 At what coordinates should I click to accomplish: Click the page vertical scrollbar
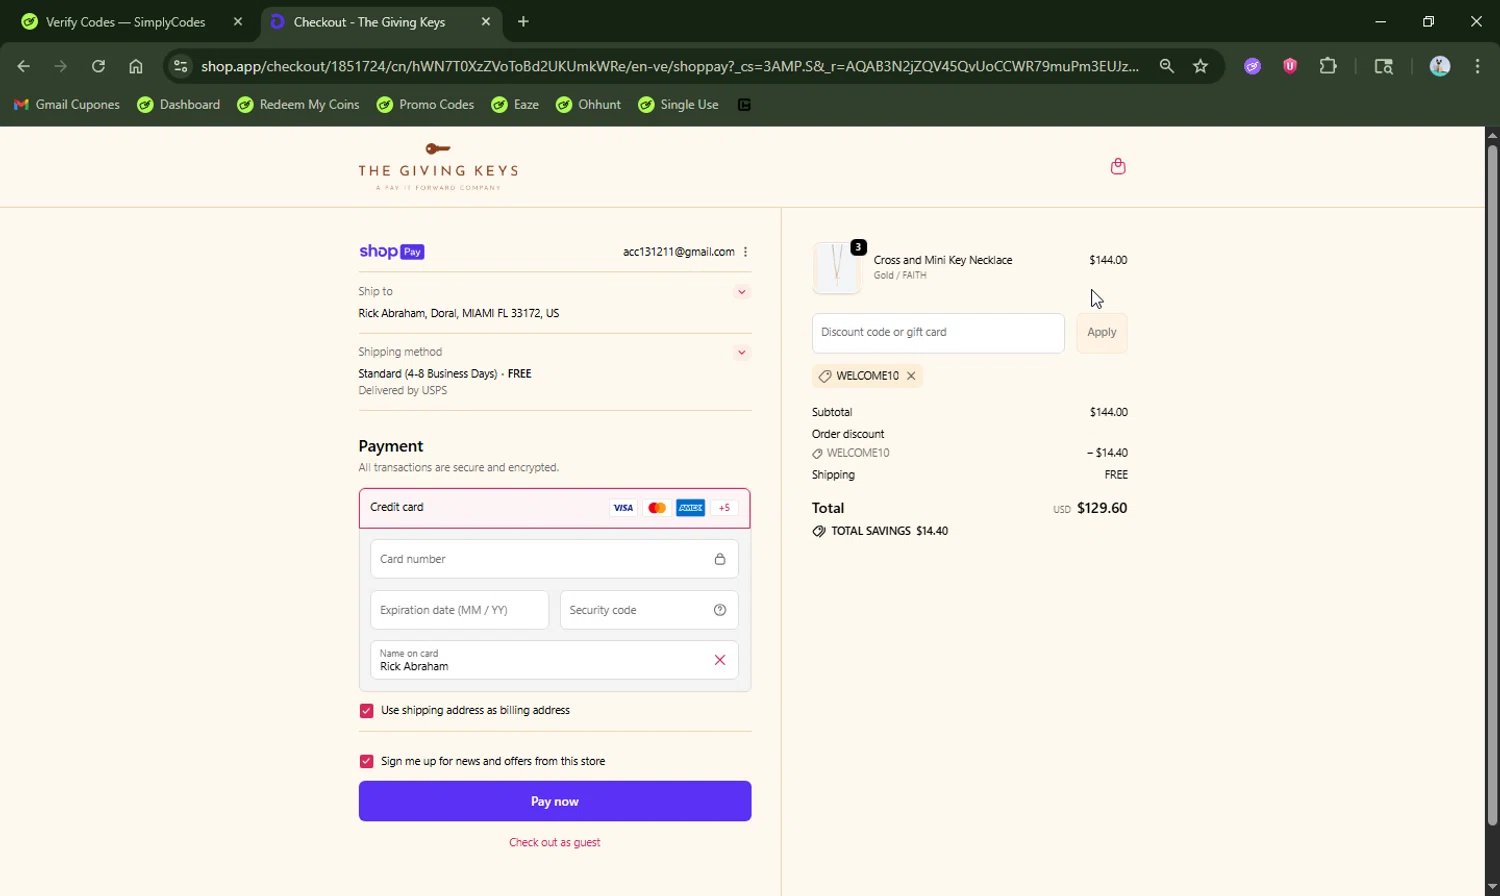point(1492,487)
